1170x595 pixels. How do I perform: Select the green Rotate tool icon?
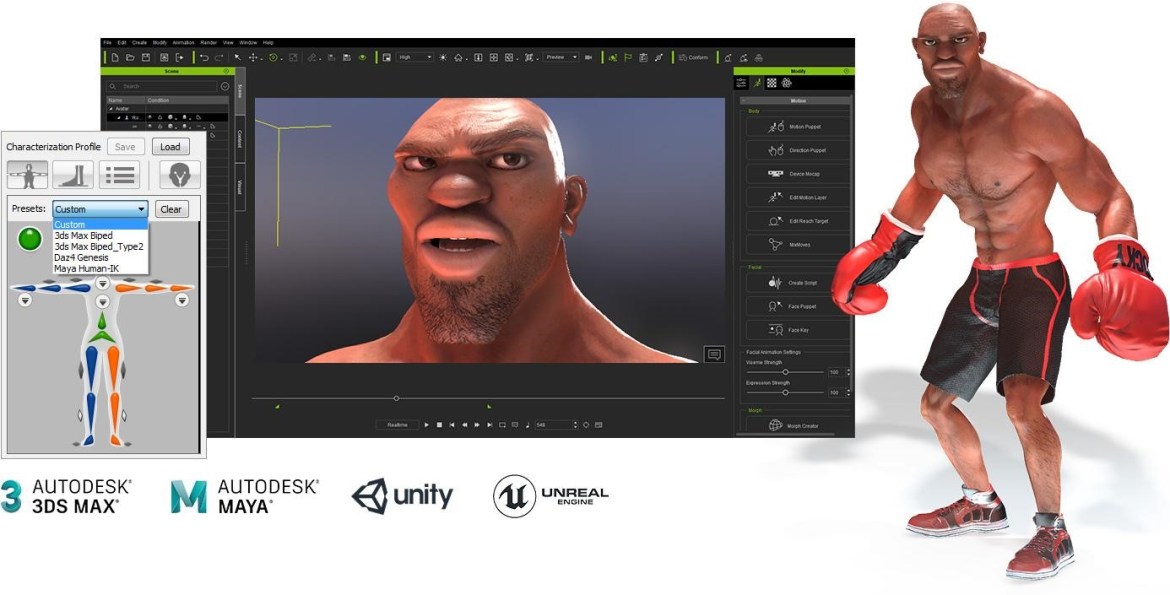[273, 57]
